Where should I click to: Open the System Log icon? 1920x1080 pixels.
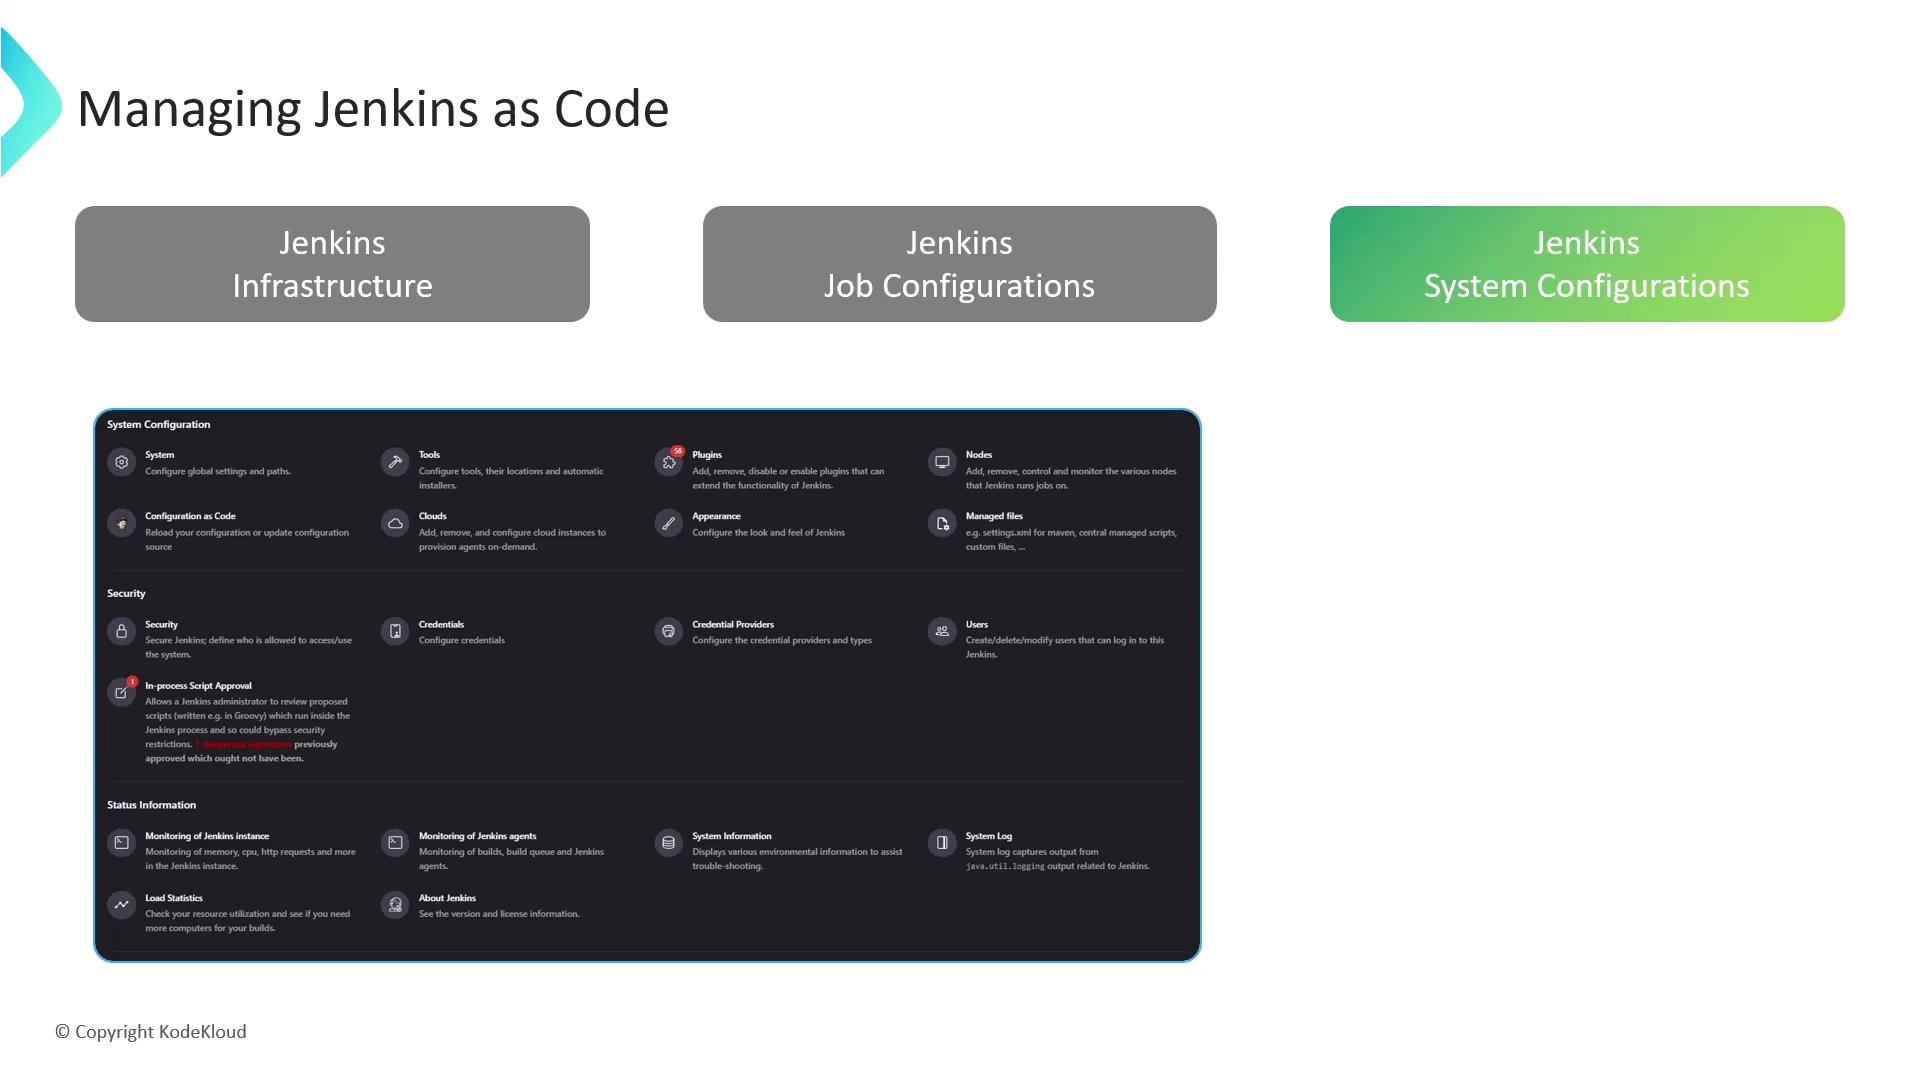[942, 843]
